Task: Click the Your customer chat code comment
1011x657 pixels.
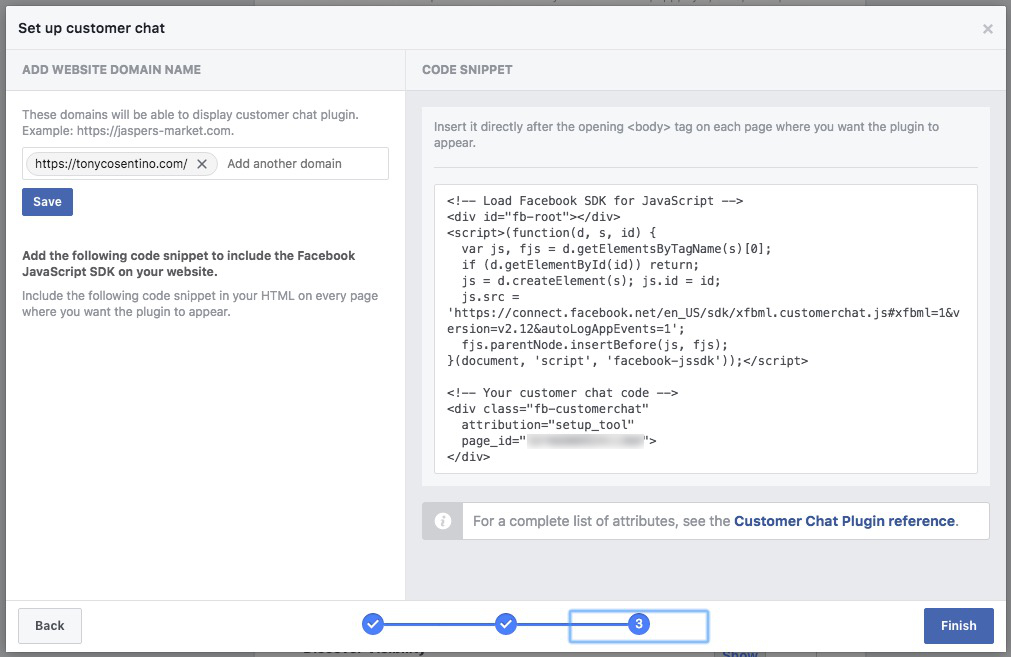Action: (562, 393)
